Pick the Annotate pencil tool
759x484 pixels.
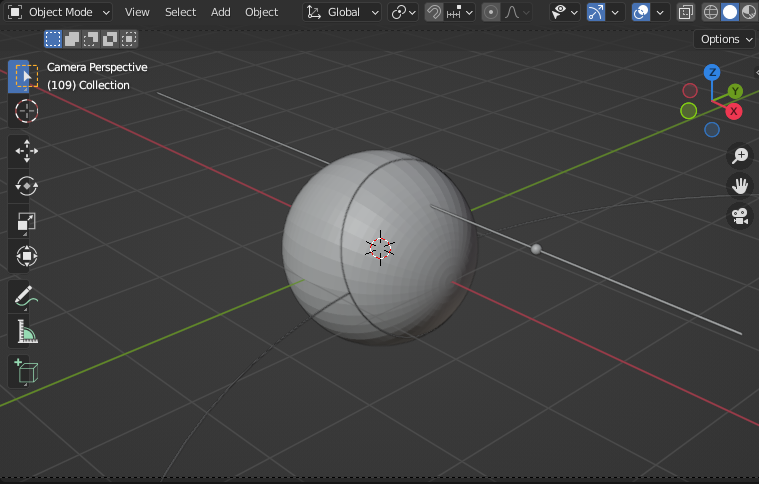coord(26,296)
